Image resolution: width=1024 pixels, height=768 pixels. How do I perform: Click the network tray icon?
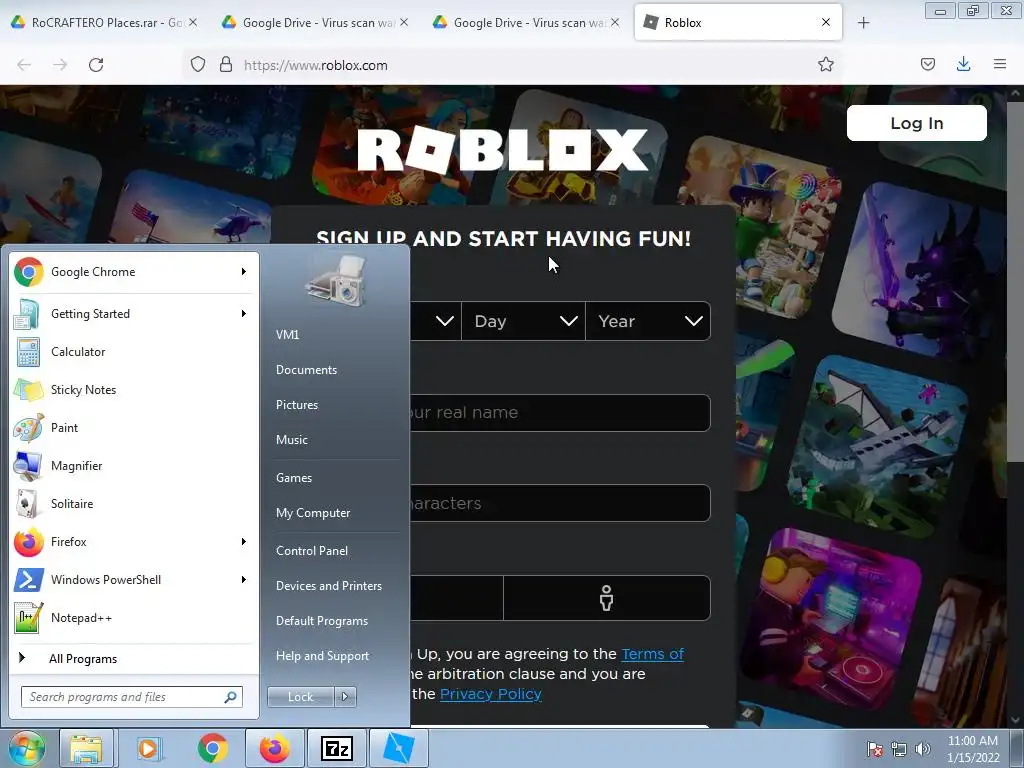[899, 749]
